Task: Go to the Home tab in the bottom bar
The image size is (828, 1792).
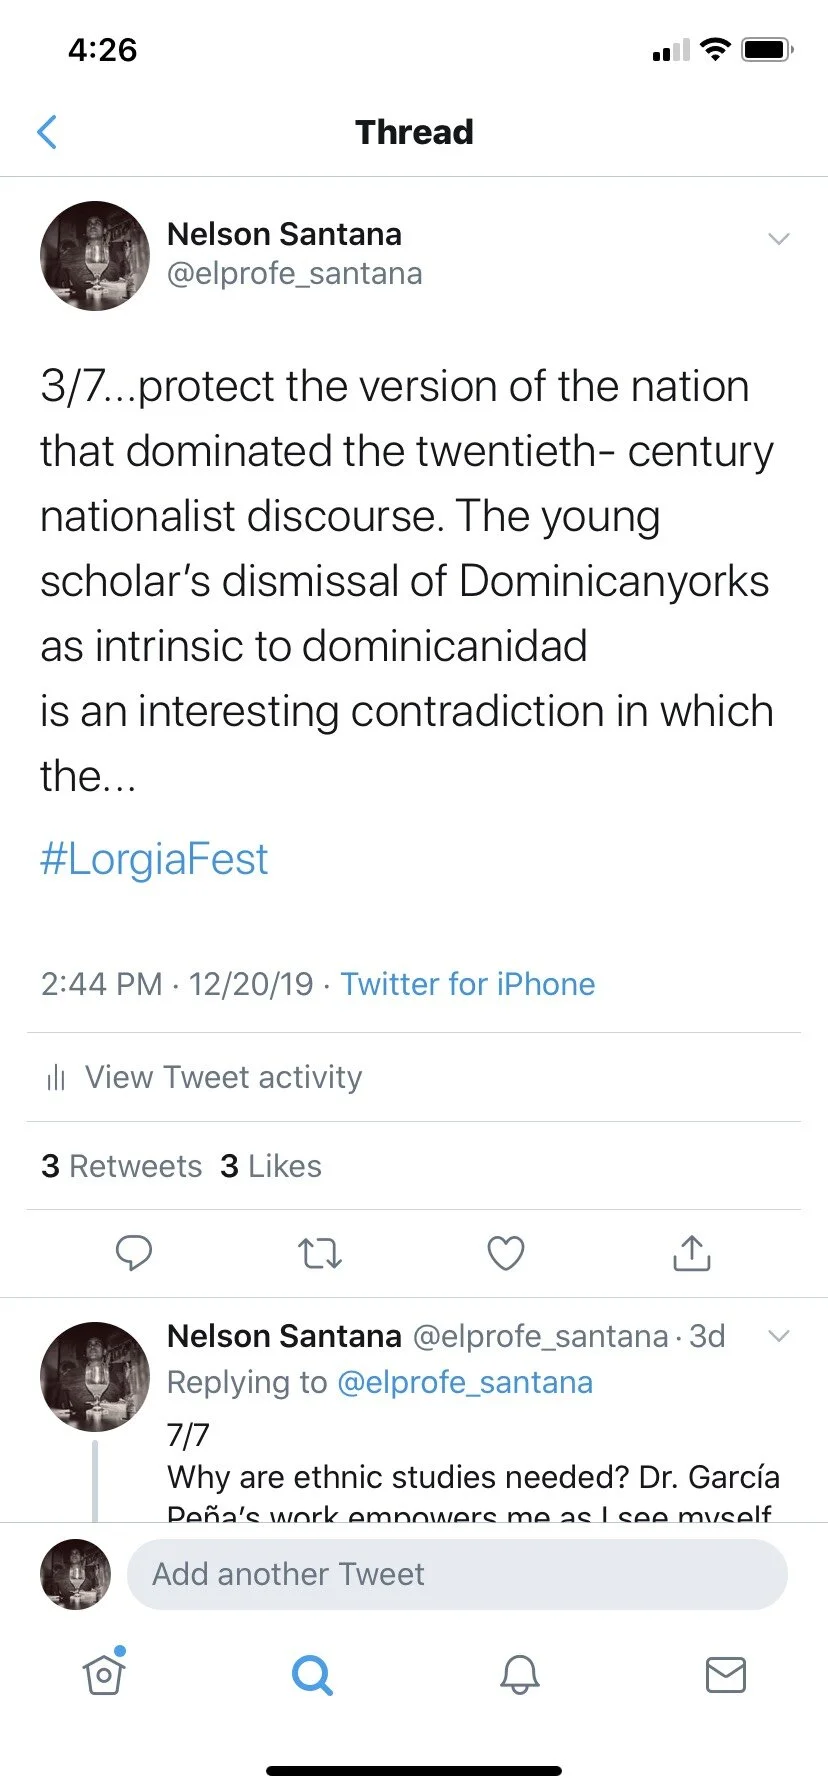Action: tap(104, 1673)
